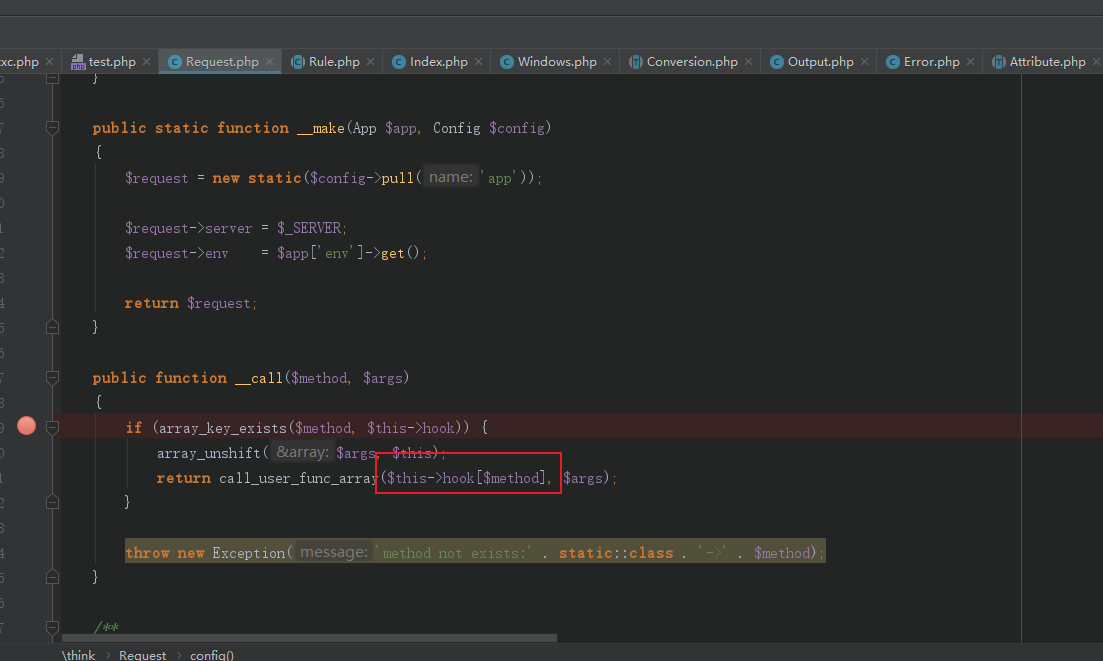Open the Windows.php tab
1103x661 pixels.
click(x=555, y=62)
